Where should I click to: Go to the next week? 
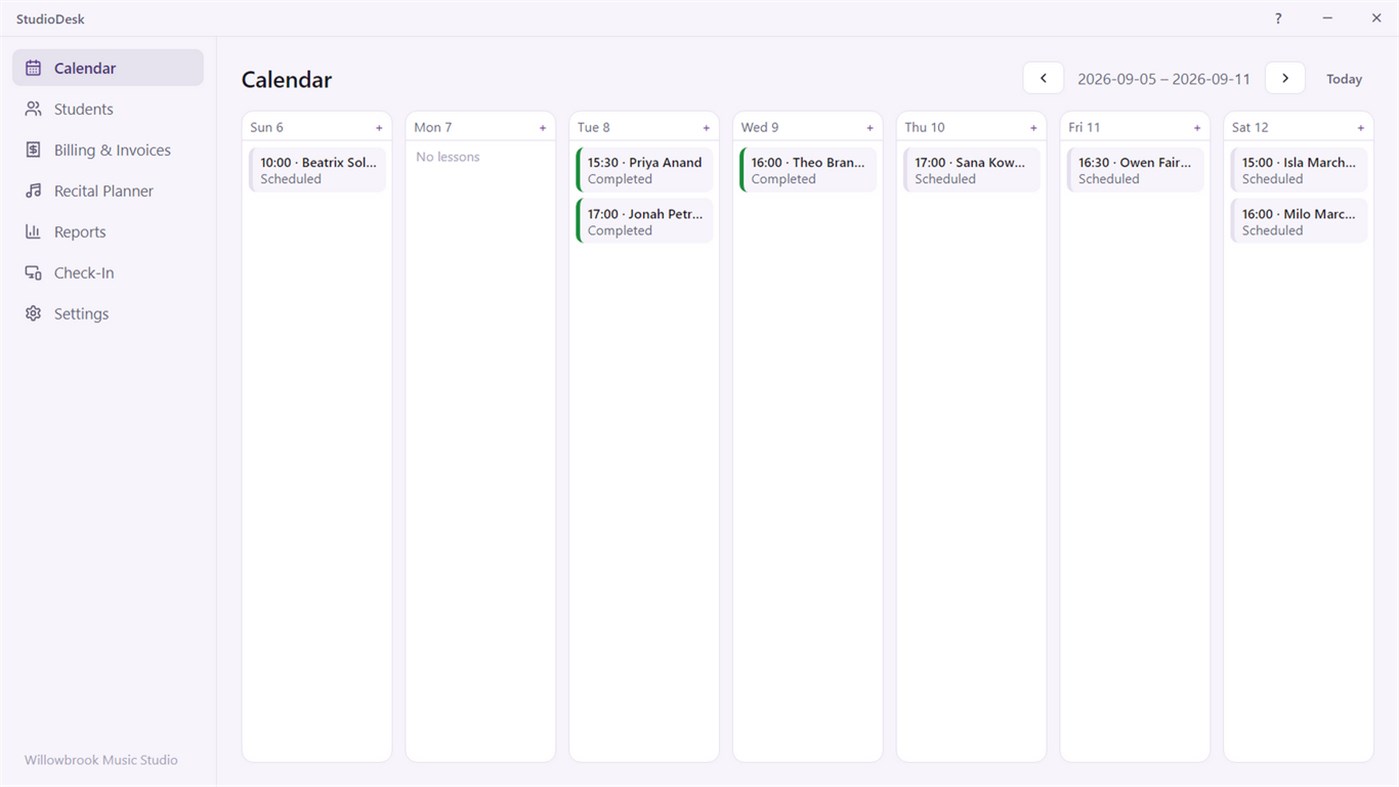(x=1285, y=78)
